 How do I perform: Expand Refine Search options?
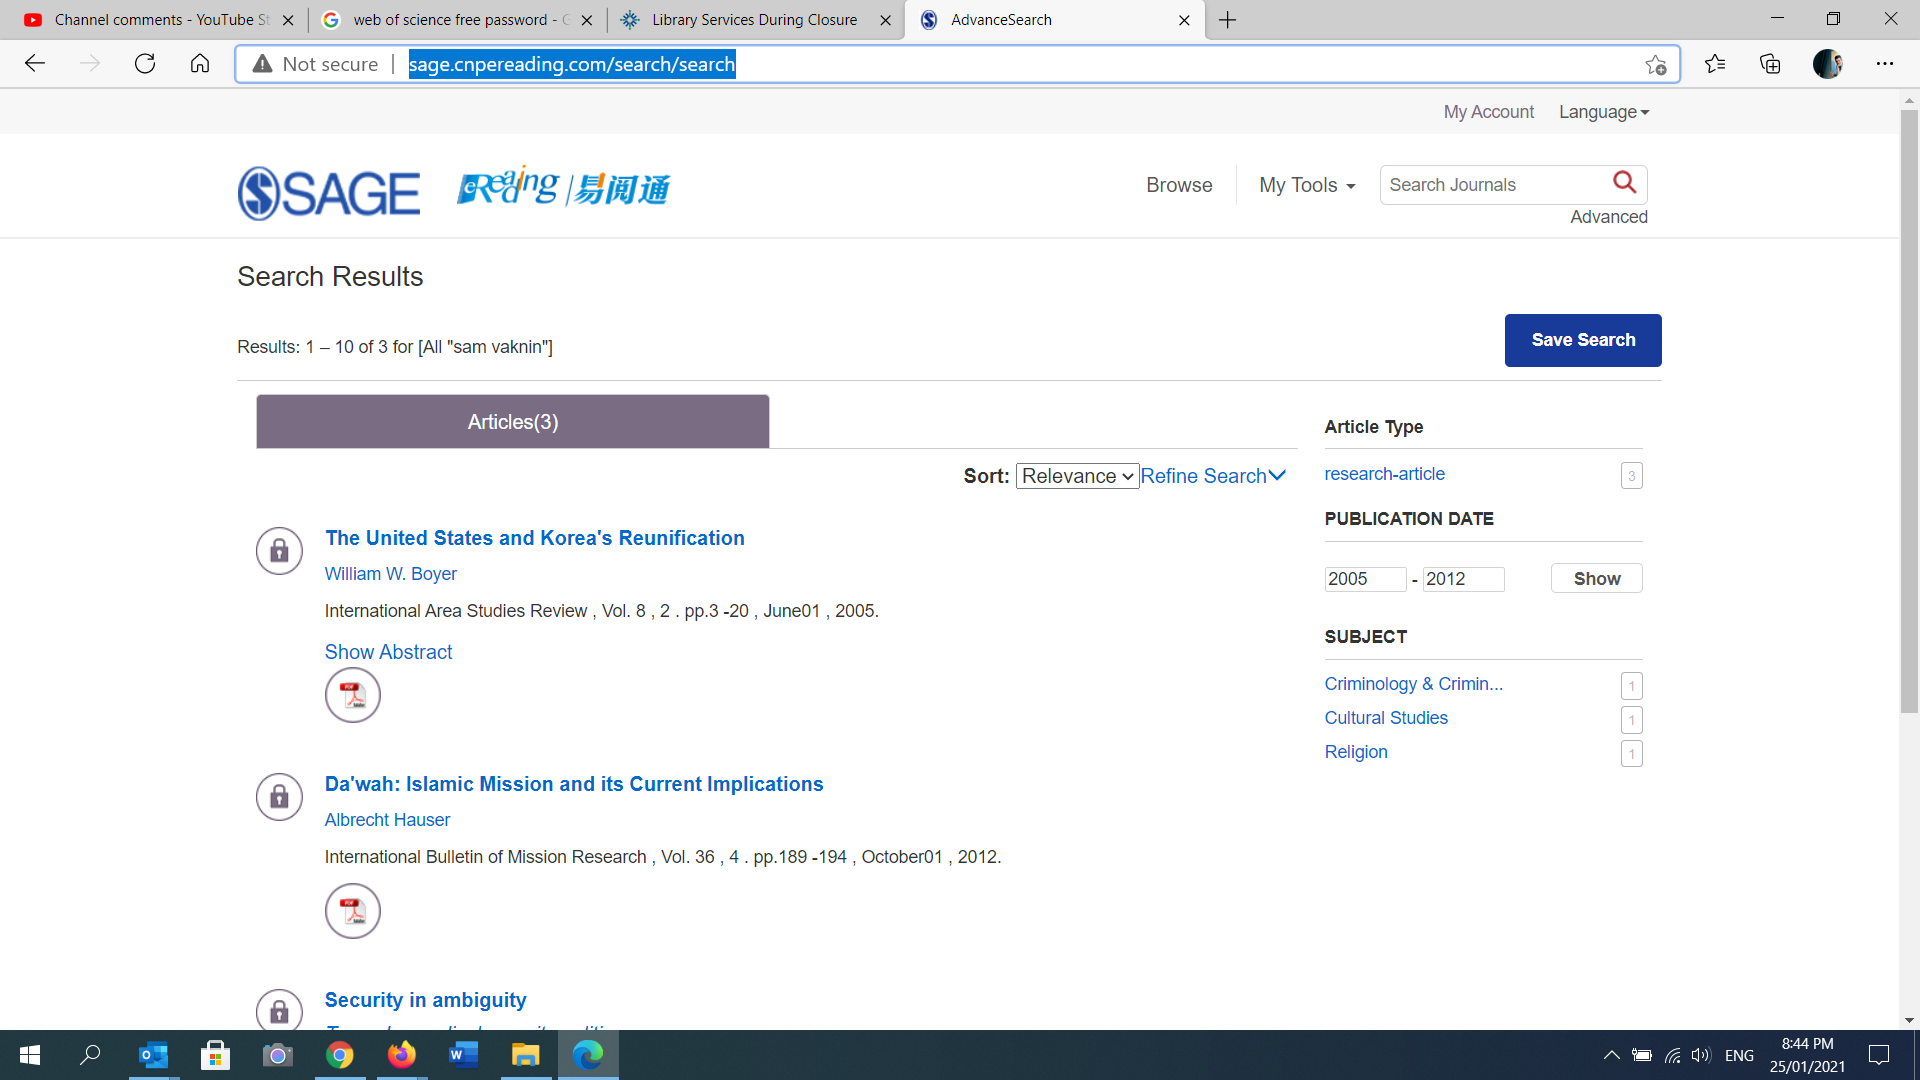pyautogui.click(x=1213, y=476)
